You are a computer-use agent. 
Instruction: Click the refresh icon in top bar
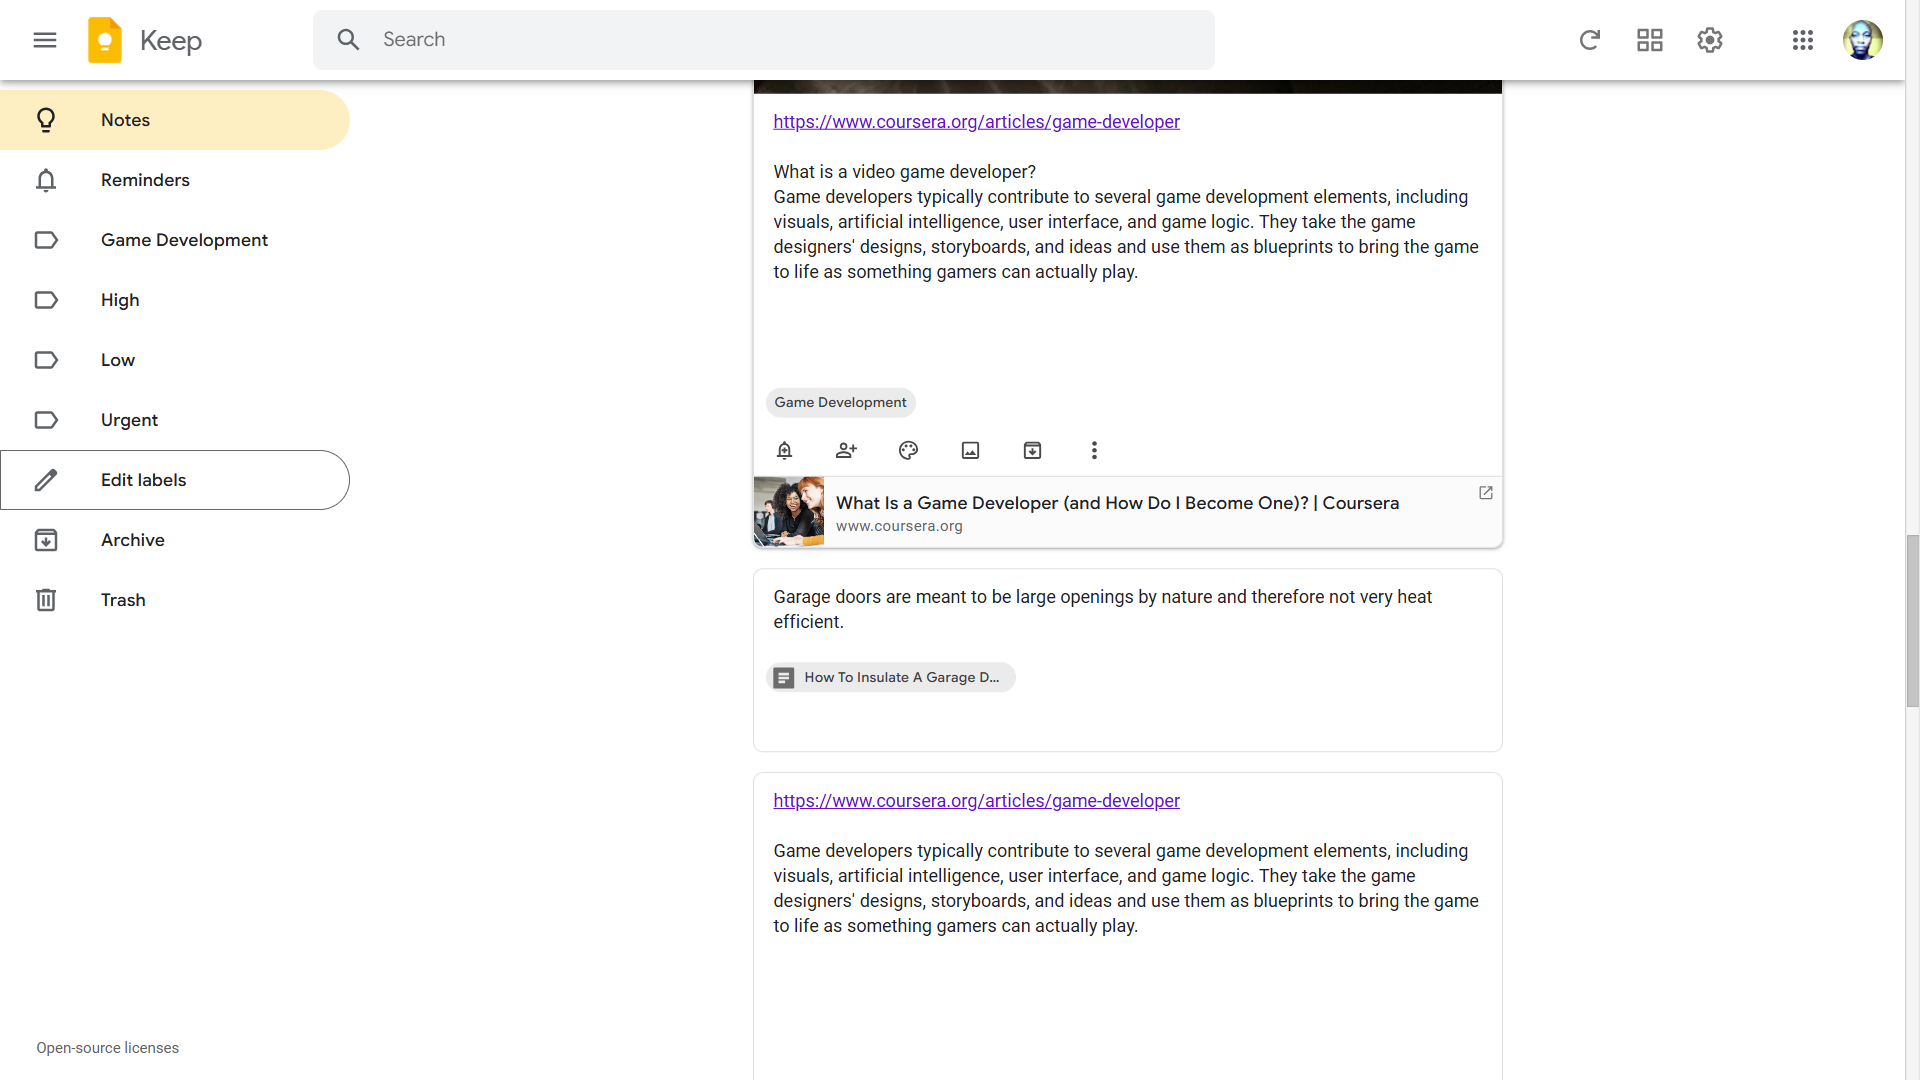click(x=1589, y=40)
